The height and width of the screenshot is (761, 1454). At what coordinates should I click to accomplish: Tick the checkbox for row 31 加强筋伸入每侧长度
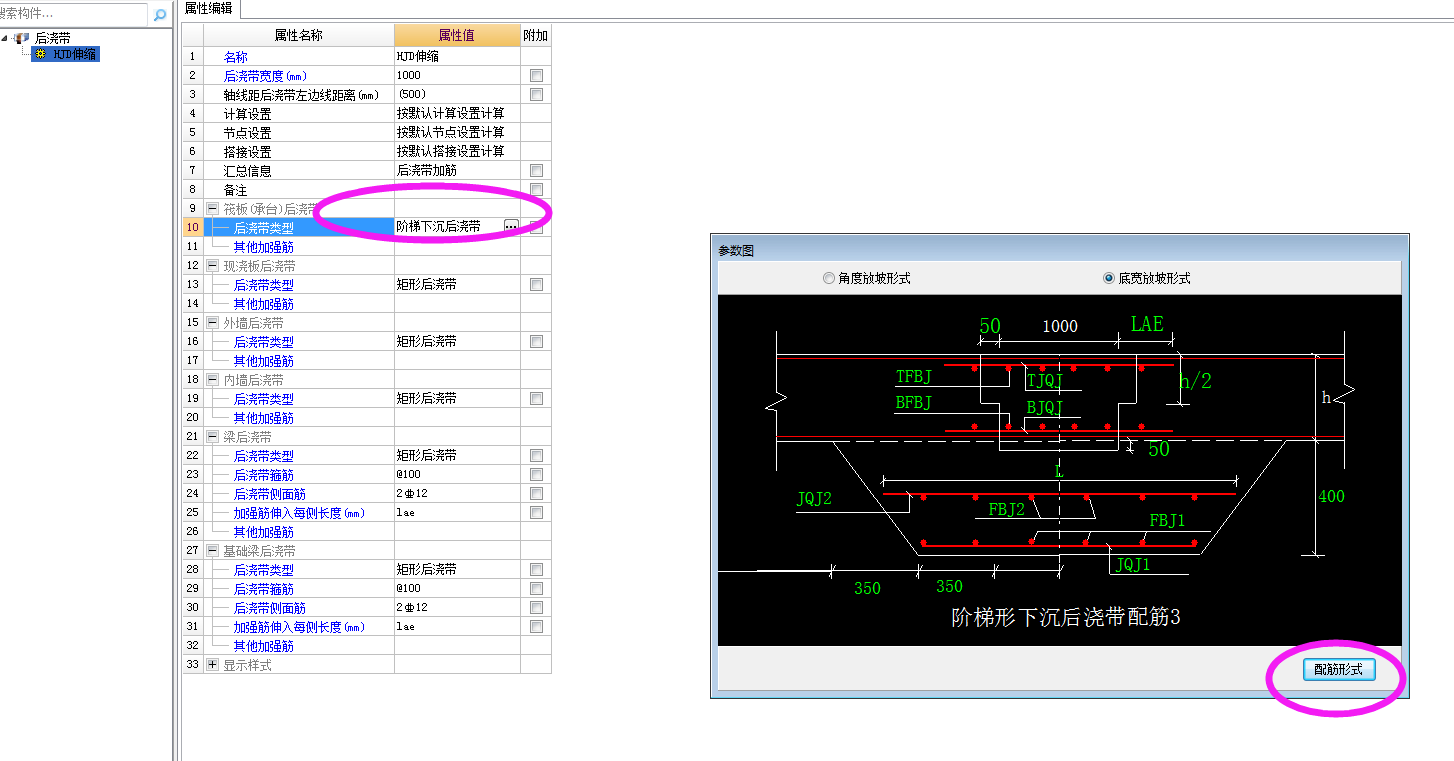point(537,626)
